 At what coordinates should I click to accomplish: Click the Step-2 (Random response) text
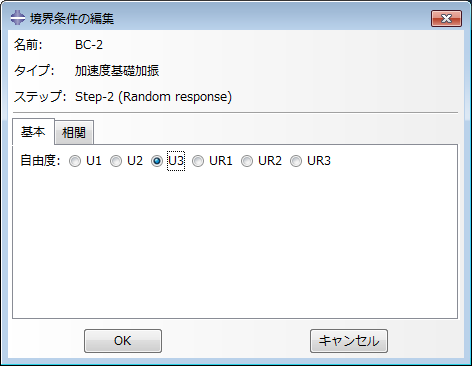pyautogui.click(x=153, y=97)
